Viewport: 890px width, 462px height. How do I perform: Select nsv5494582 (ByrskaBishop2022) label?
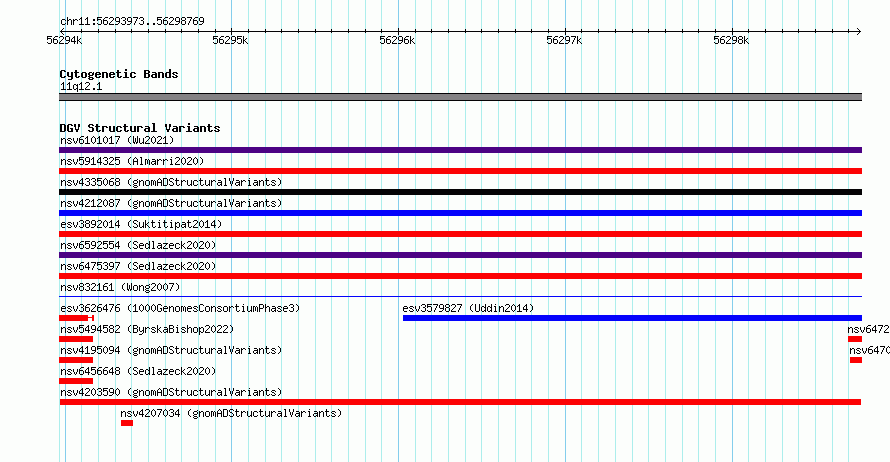pos(147,329)
